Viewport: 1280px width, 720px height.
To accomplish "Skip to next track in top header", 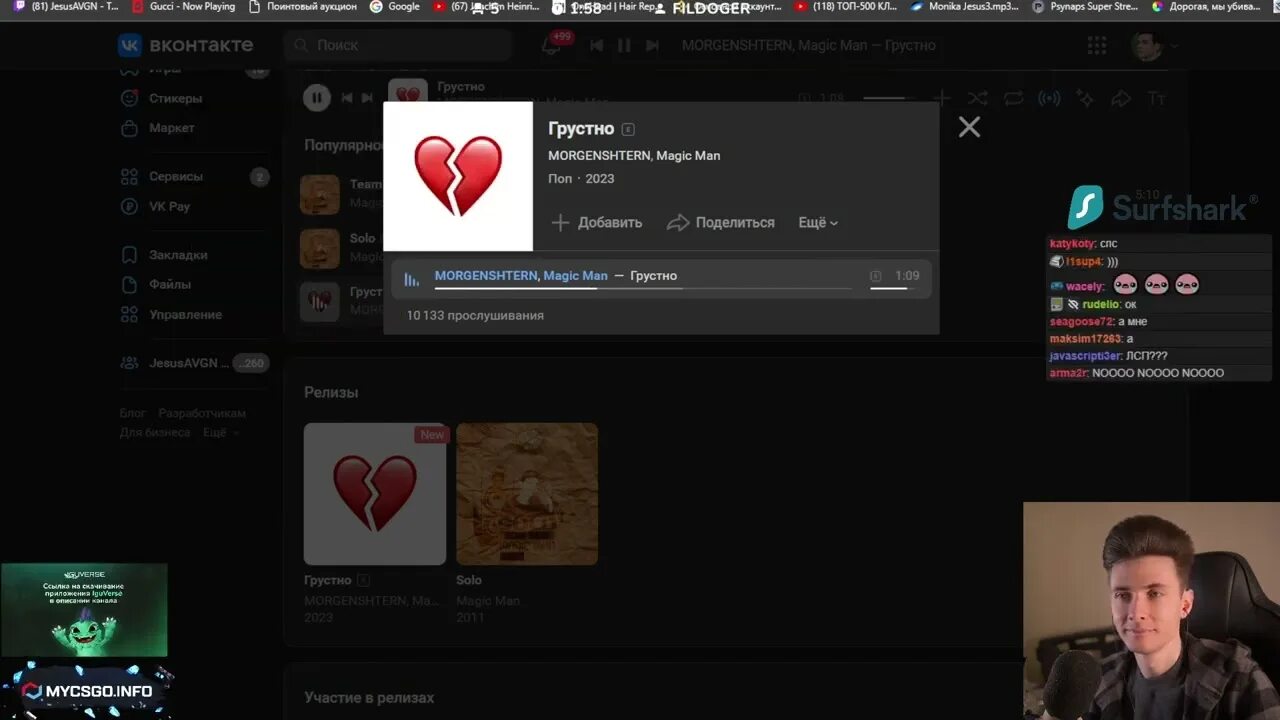I will click(652, 45).
